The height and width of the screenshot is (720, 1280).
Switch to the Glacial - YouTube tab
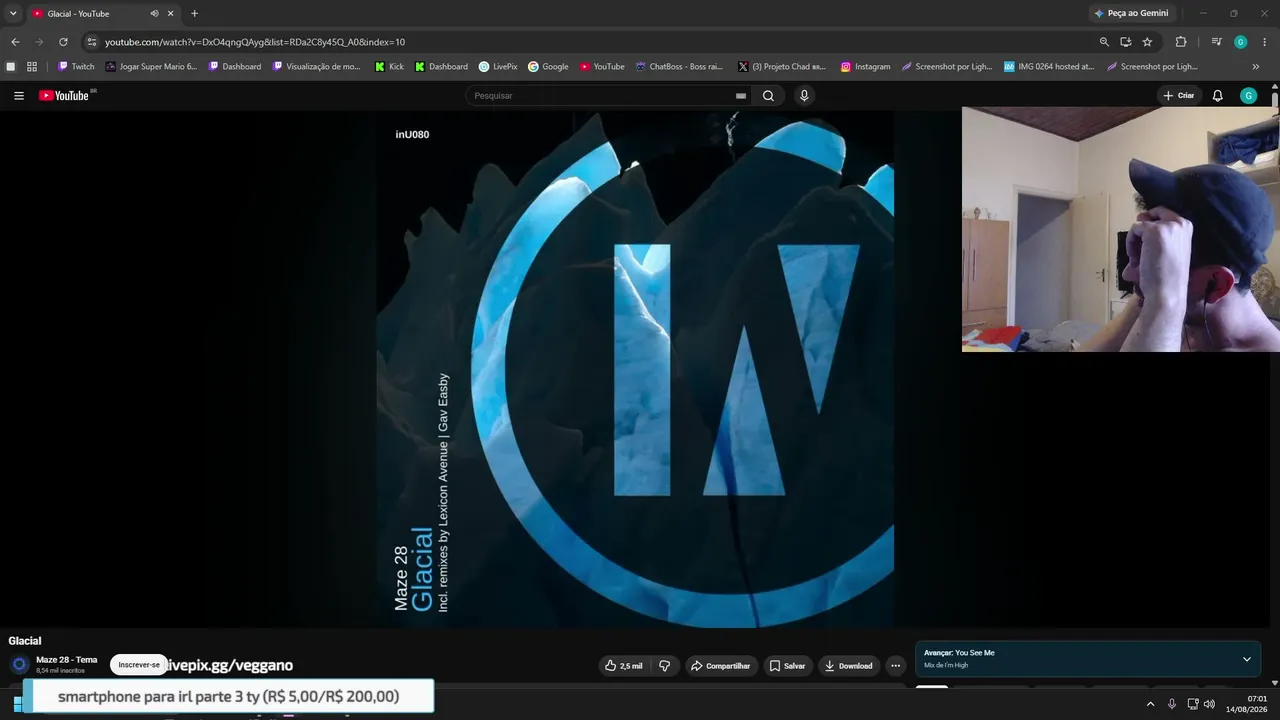102,14
